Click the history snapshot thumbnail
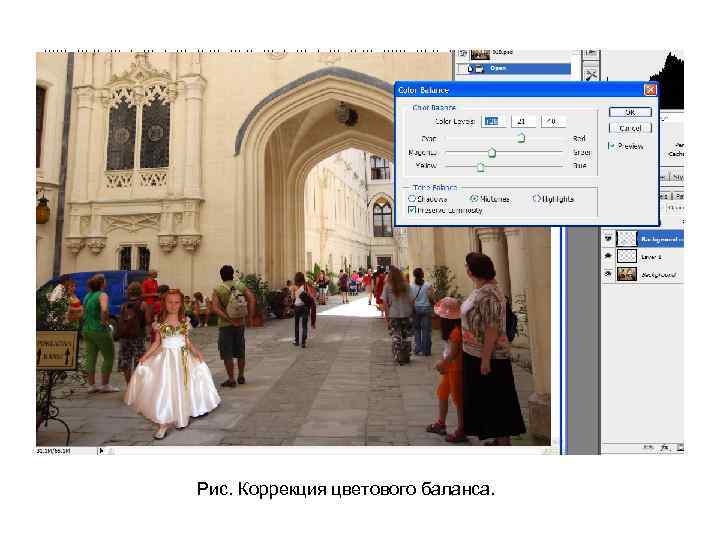 [480, 55]
